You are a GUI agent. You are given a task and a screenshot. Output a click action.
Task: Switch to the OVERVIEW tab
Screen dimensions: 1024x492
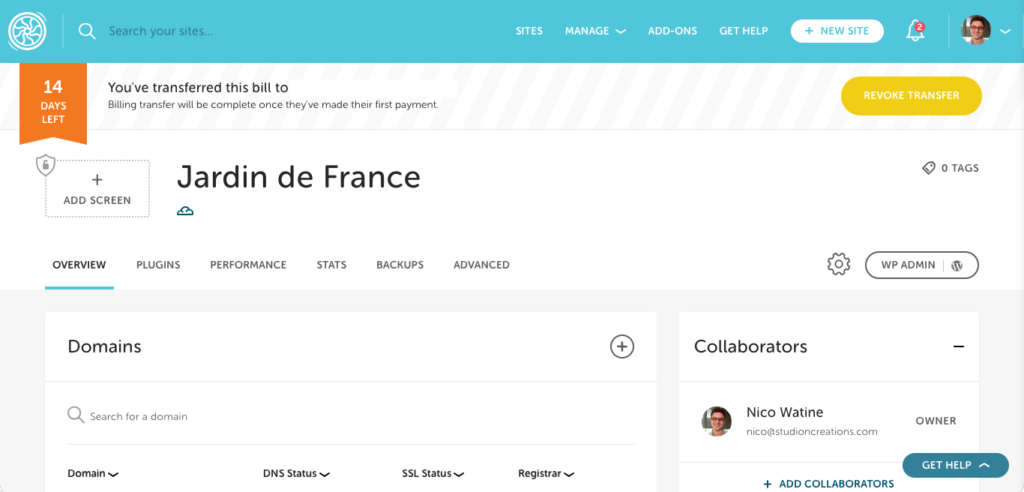[79, 265]
